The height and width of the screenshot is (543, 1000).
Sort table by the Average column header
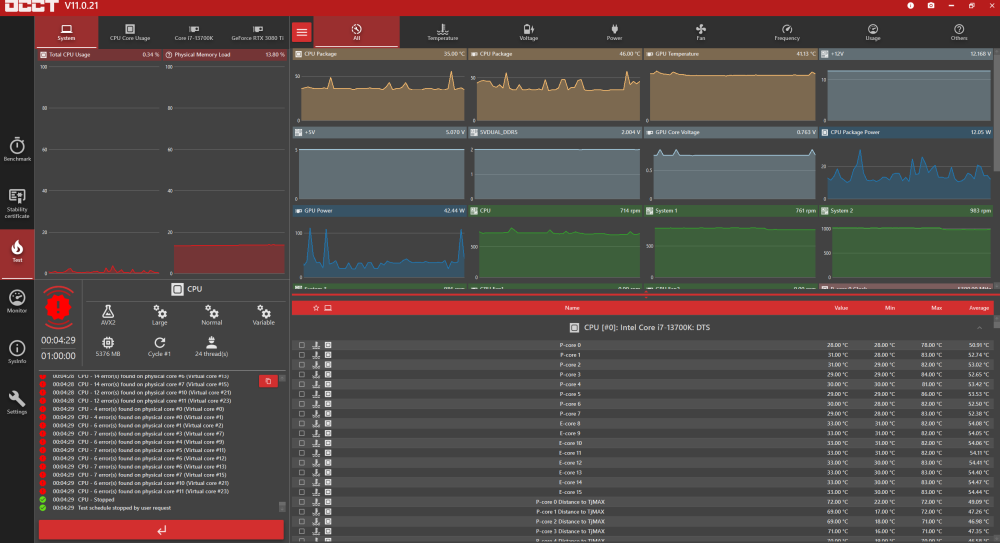click(x=979, y=308)
